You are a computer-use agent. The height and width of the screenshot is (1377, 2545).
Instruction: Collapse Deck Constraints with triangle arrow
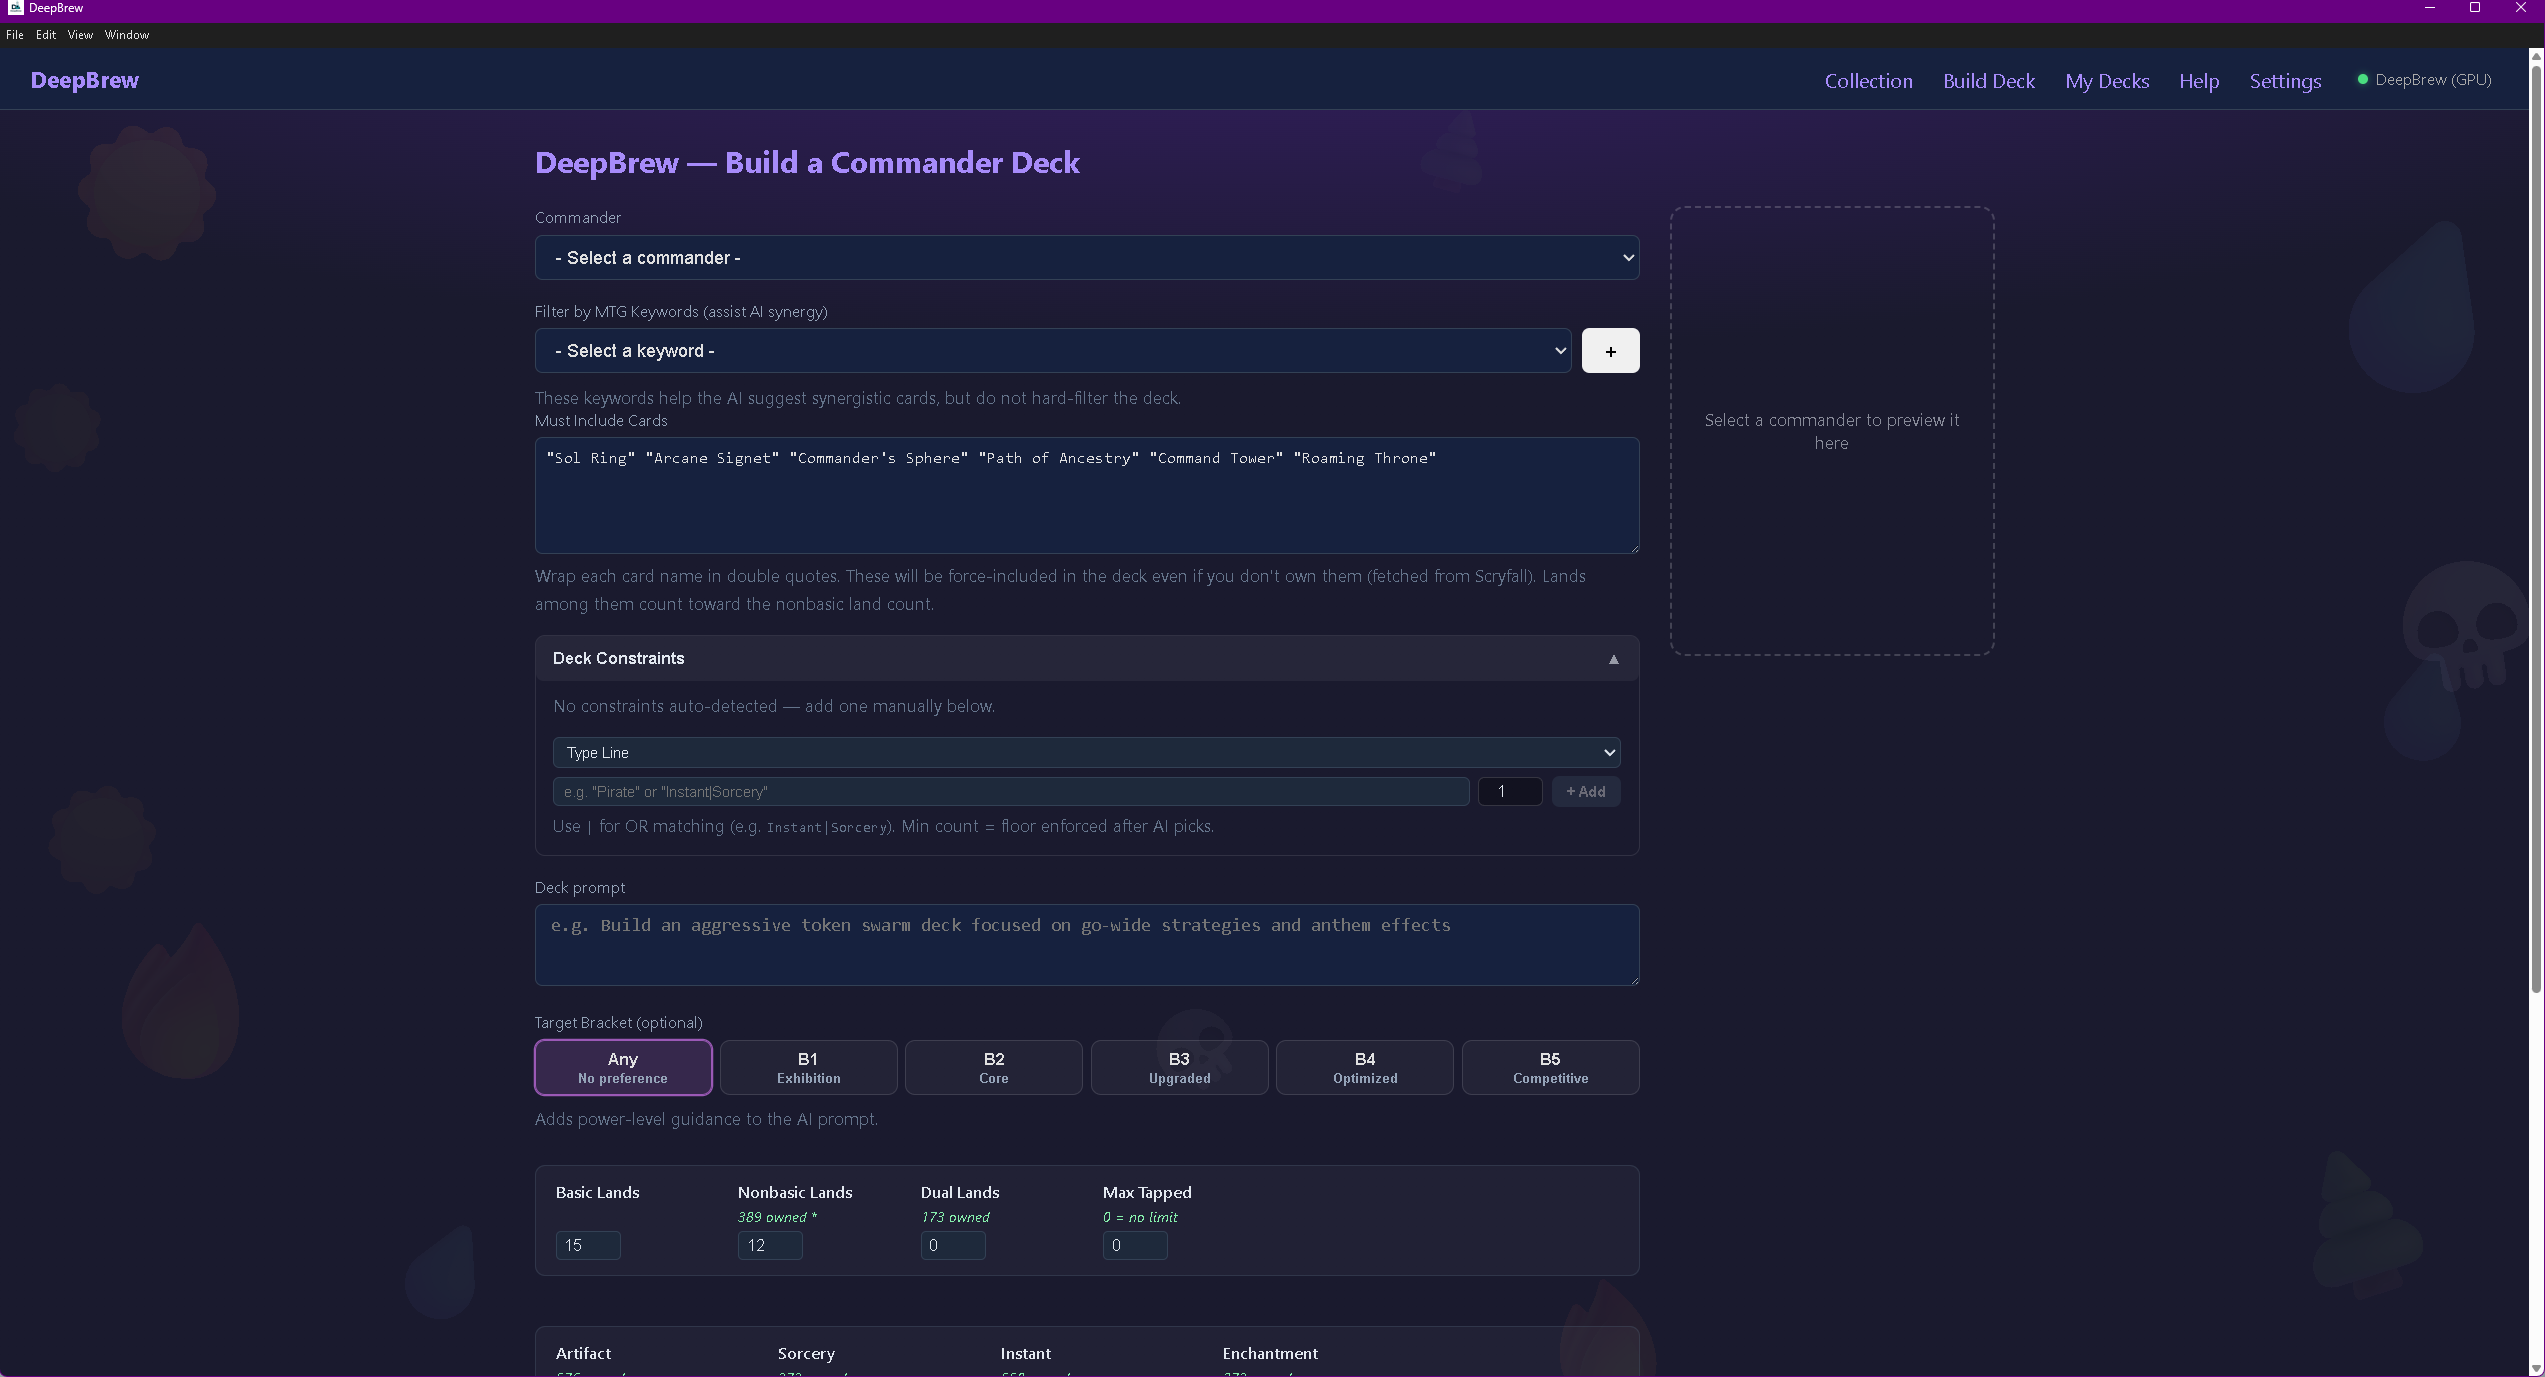click(1613, 659)
